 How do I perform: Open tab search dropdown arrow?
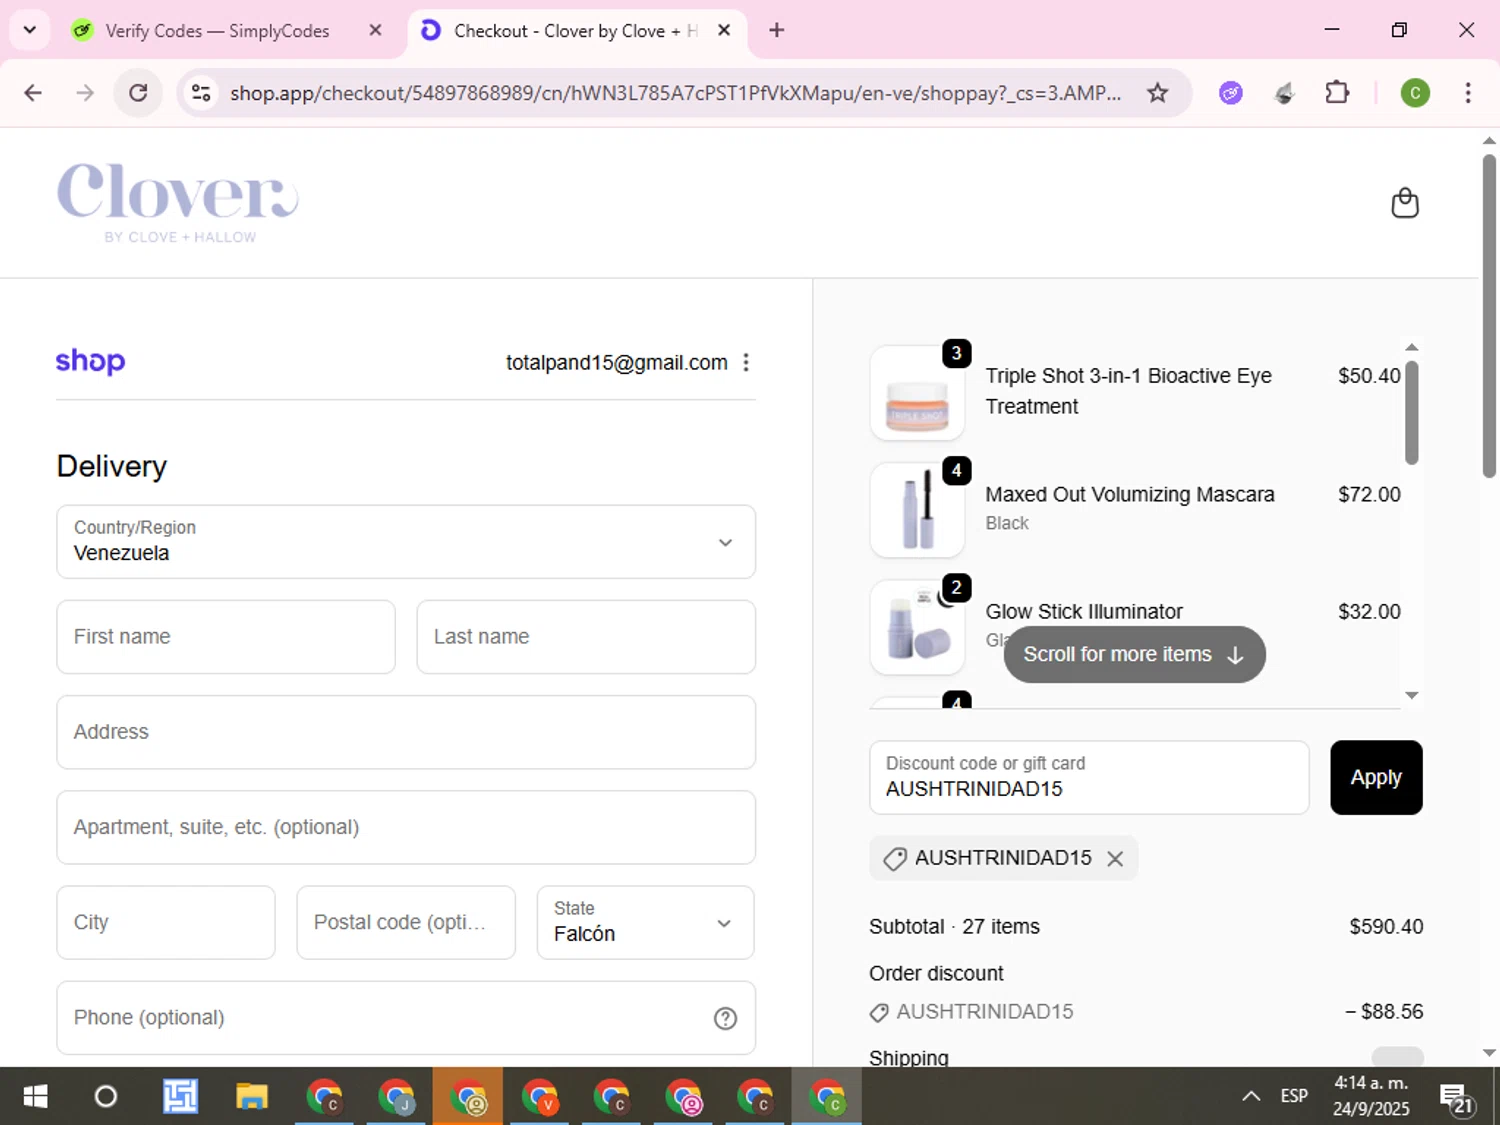pos(29,30)
